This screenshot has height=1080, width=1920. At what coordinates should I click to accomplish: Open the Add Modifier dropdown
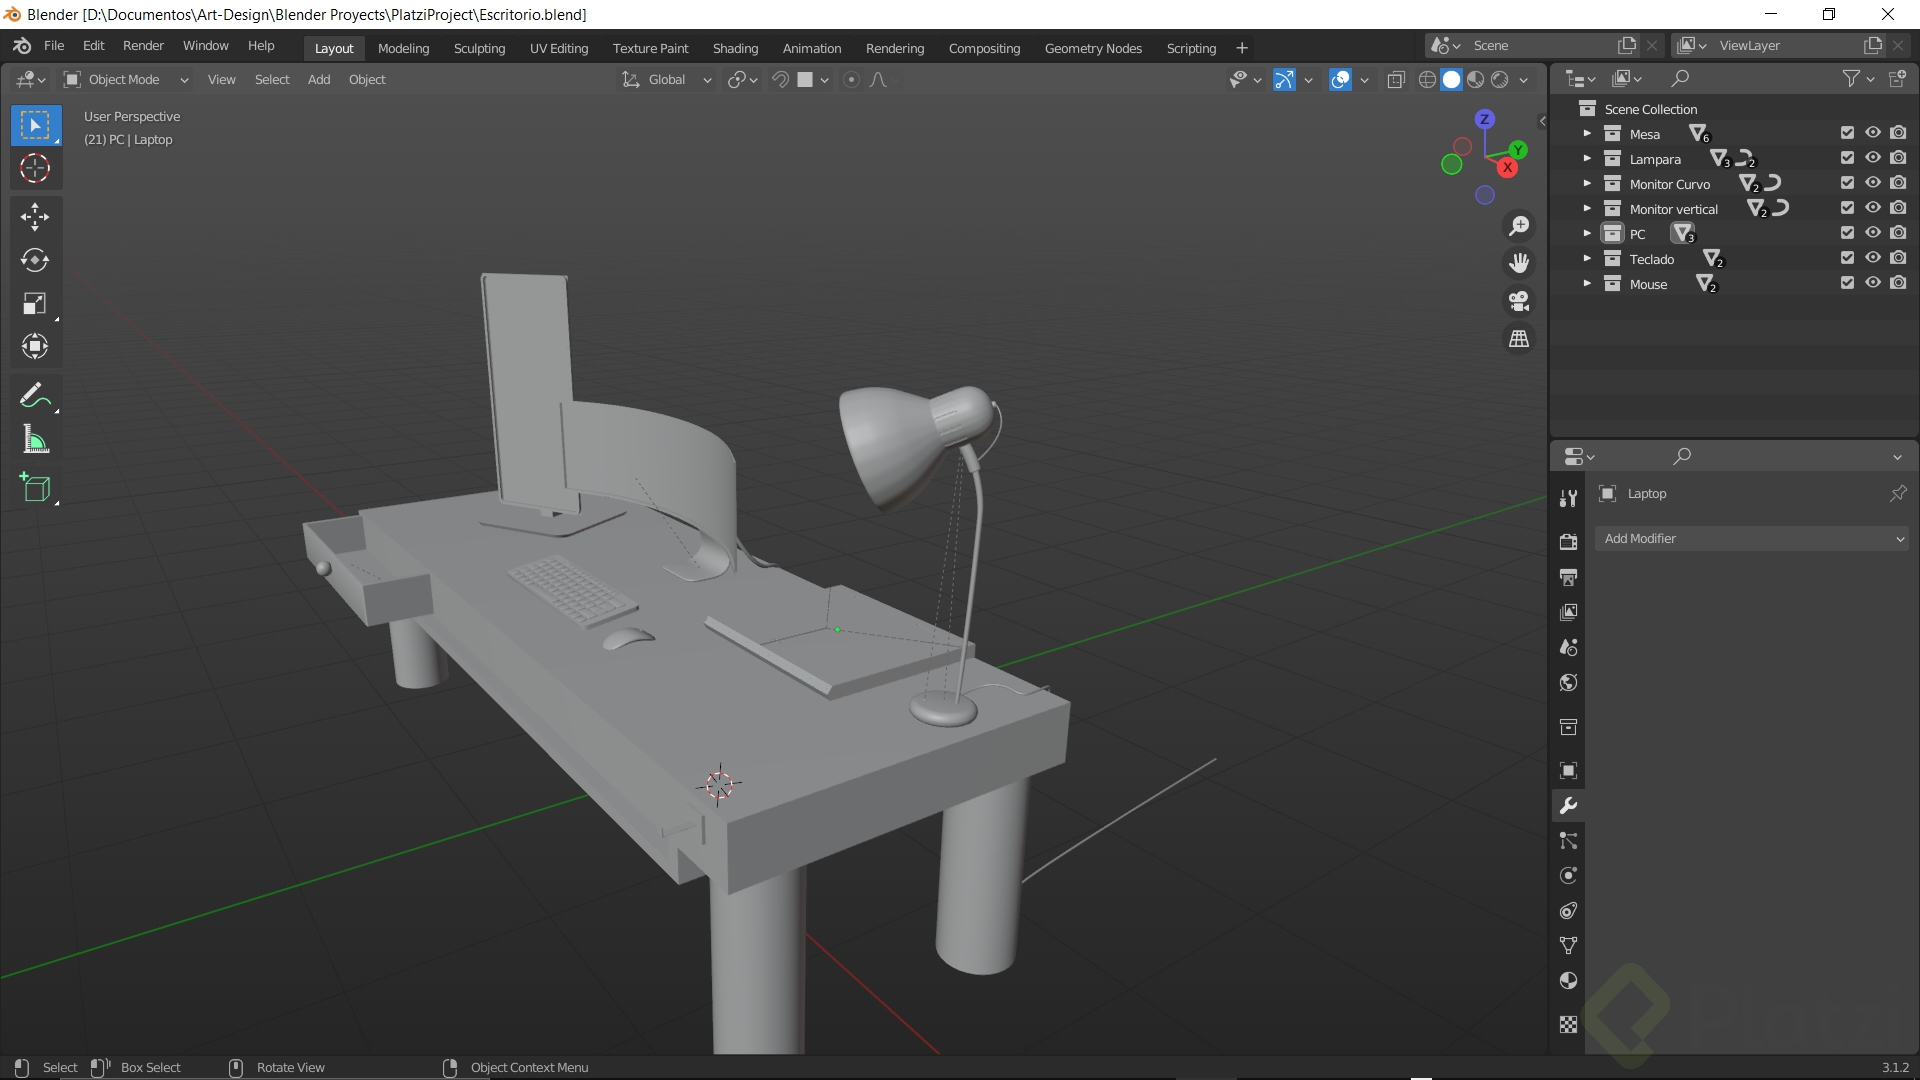(1752, 539)
